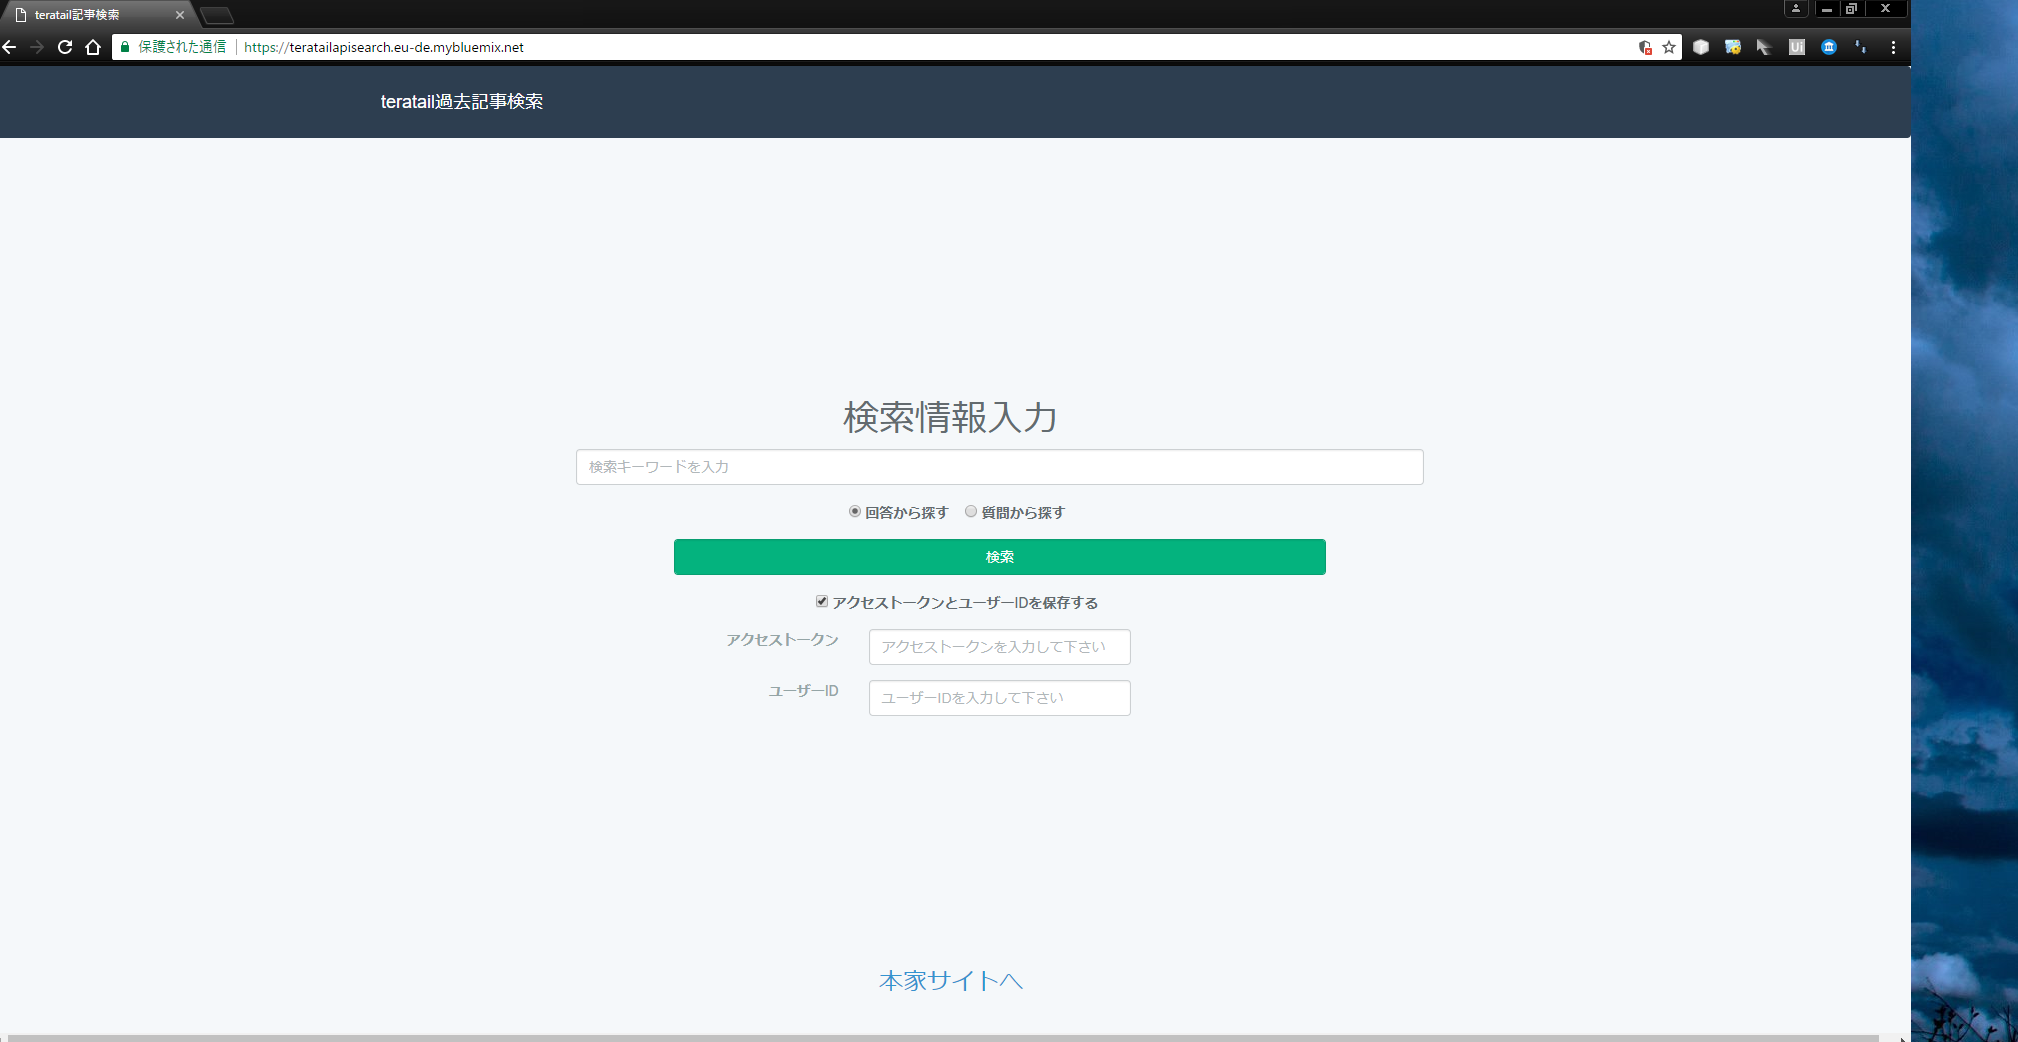Open the blue bank building extension icon
Image resolution: width=2018 pixels, height=1042 pixels.
pos(1829,47)
